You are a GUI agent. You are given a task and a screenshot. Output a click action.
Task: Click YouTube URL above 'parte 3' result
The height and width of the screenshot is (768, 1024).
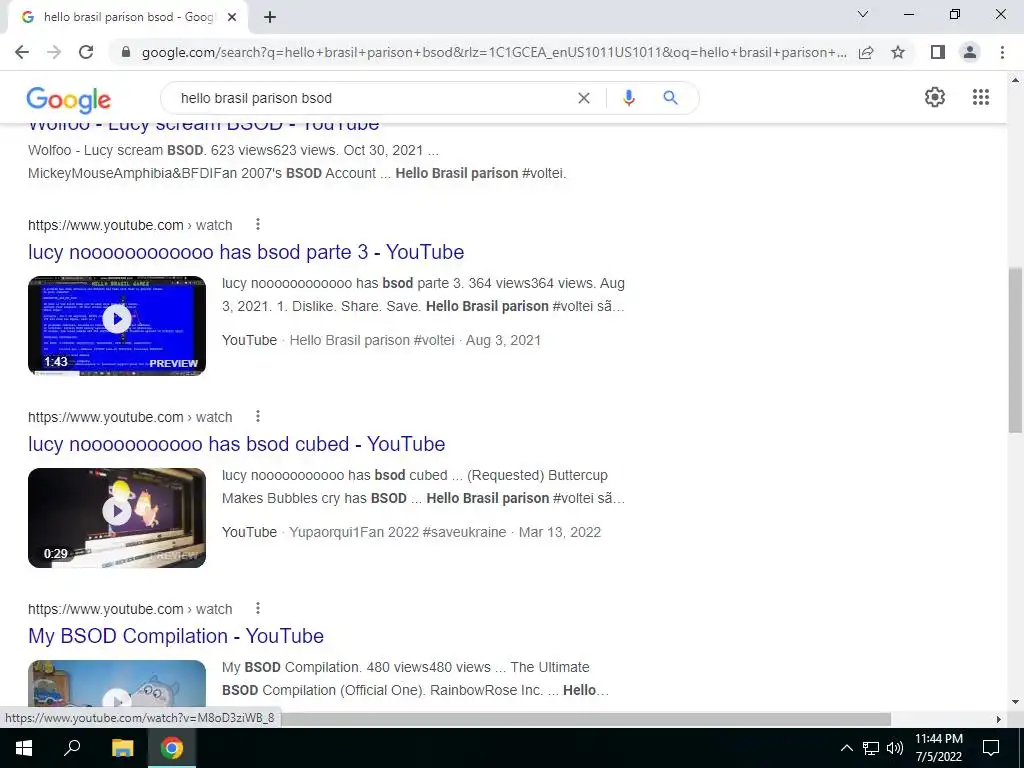130,225
